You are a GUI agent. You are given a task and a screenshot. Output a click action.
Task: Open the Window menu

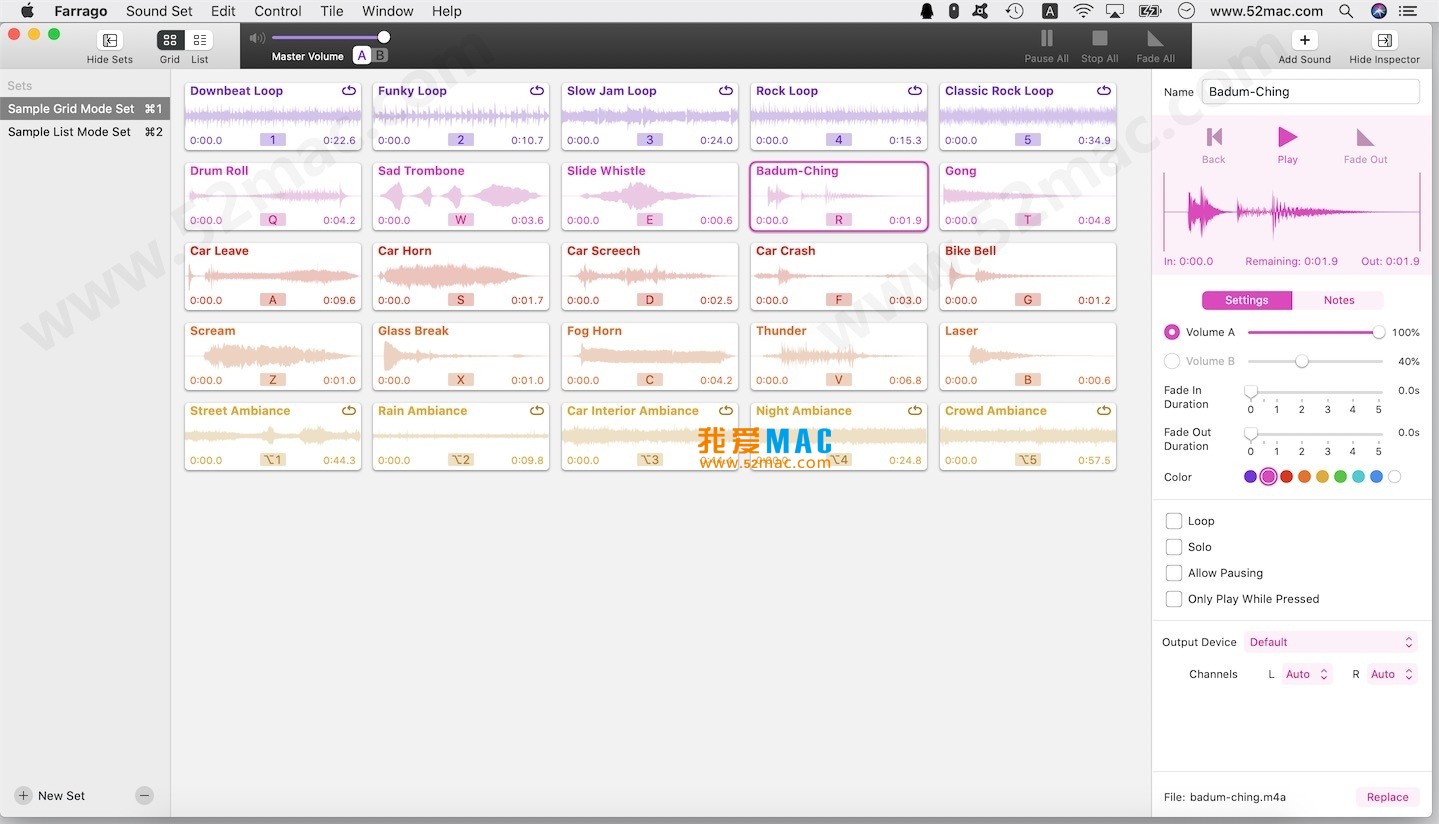pos(388,11)
